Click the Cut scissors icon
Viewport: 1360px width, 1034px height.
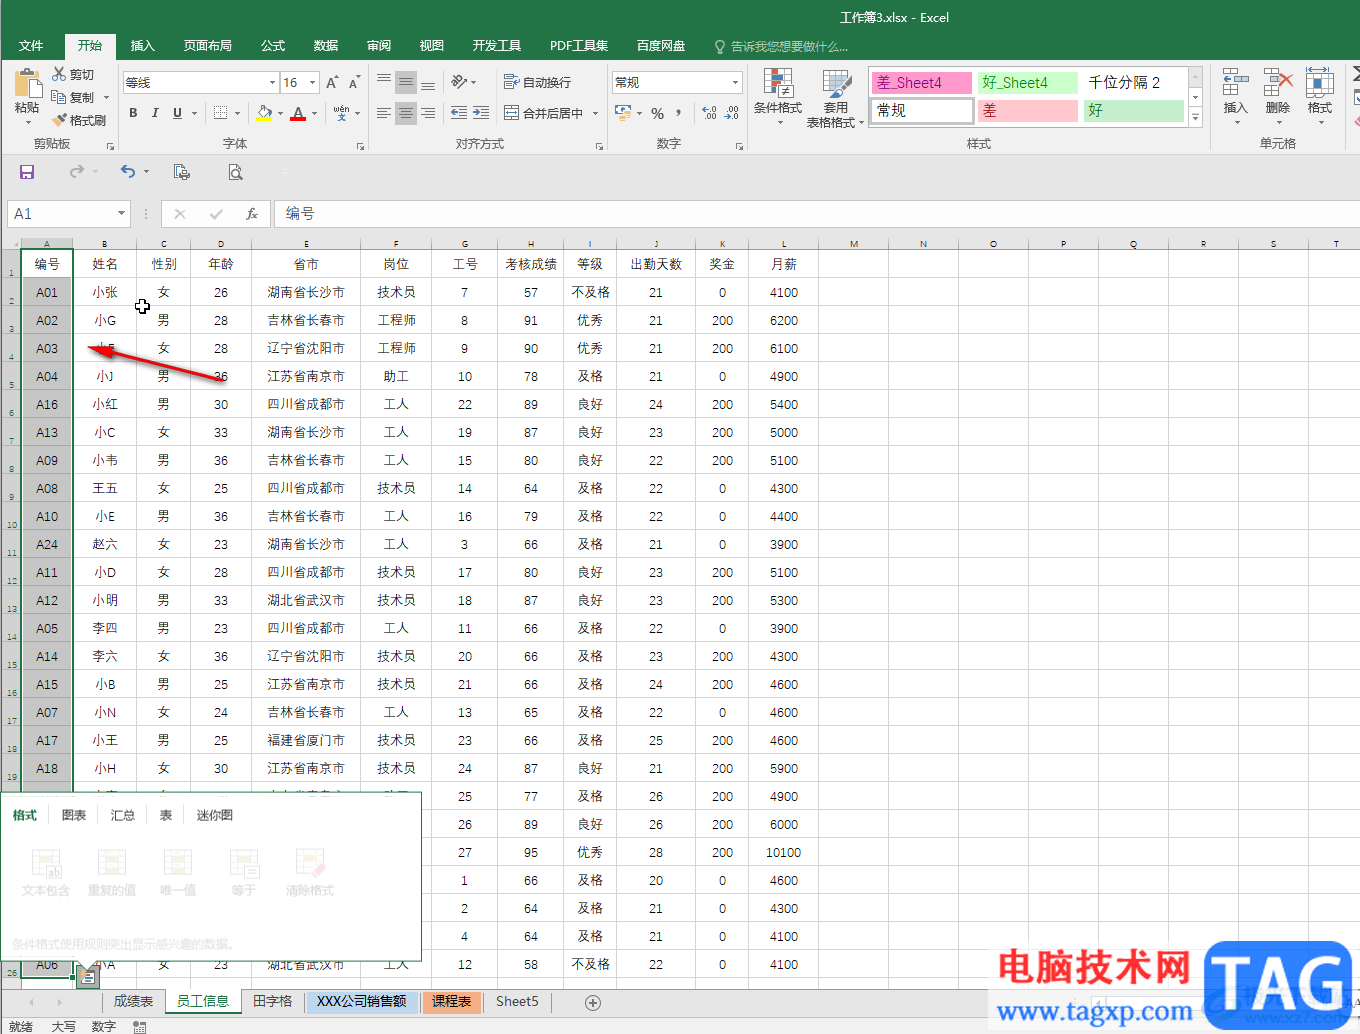(59, 74)
